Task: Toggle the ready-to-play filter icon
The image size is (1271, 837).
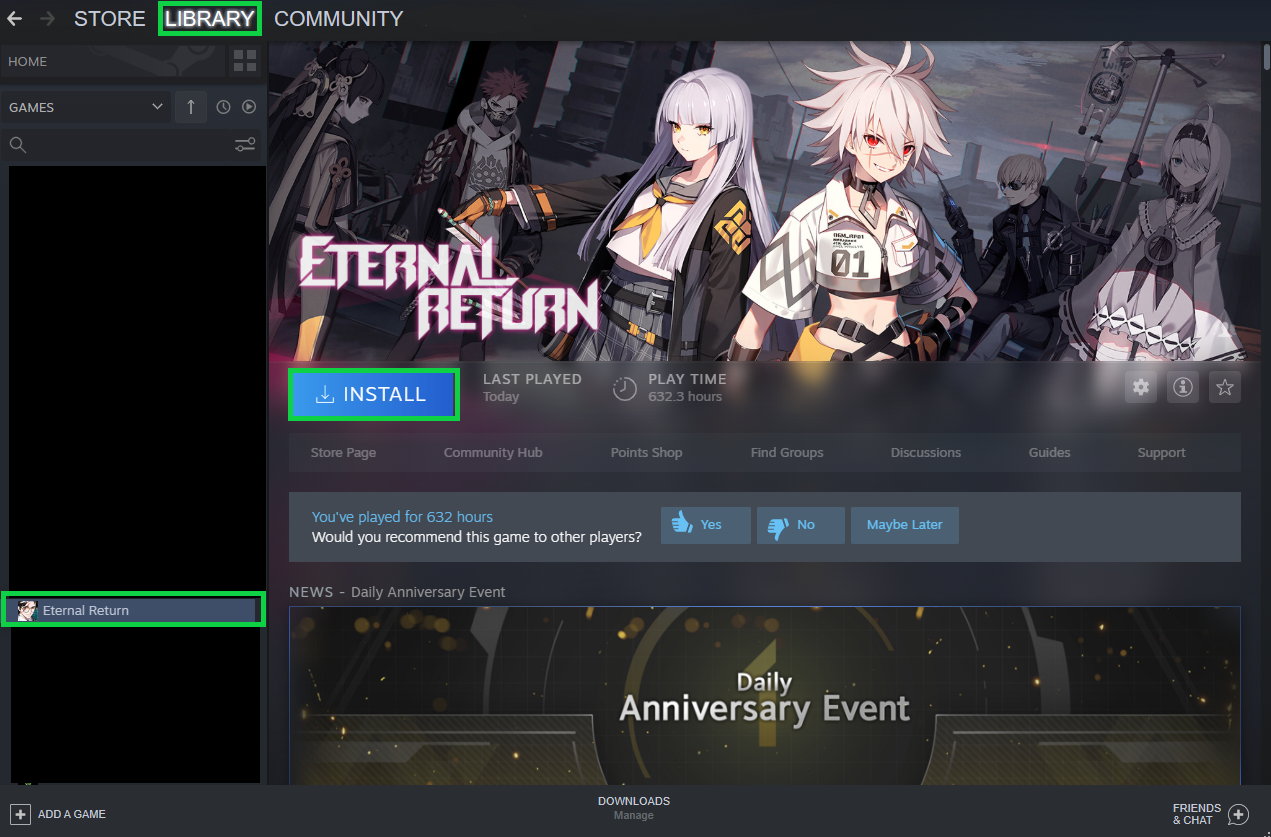Action: click(249, 107)
